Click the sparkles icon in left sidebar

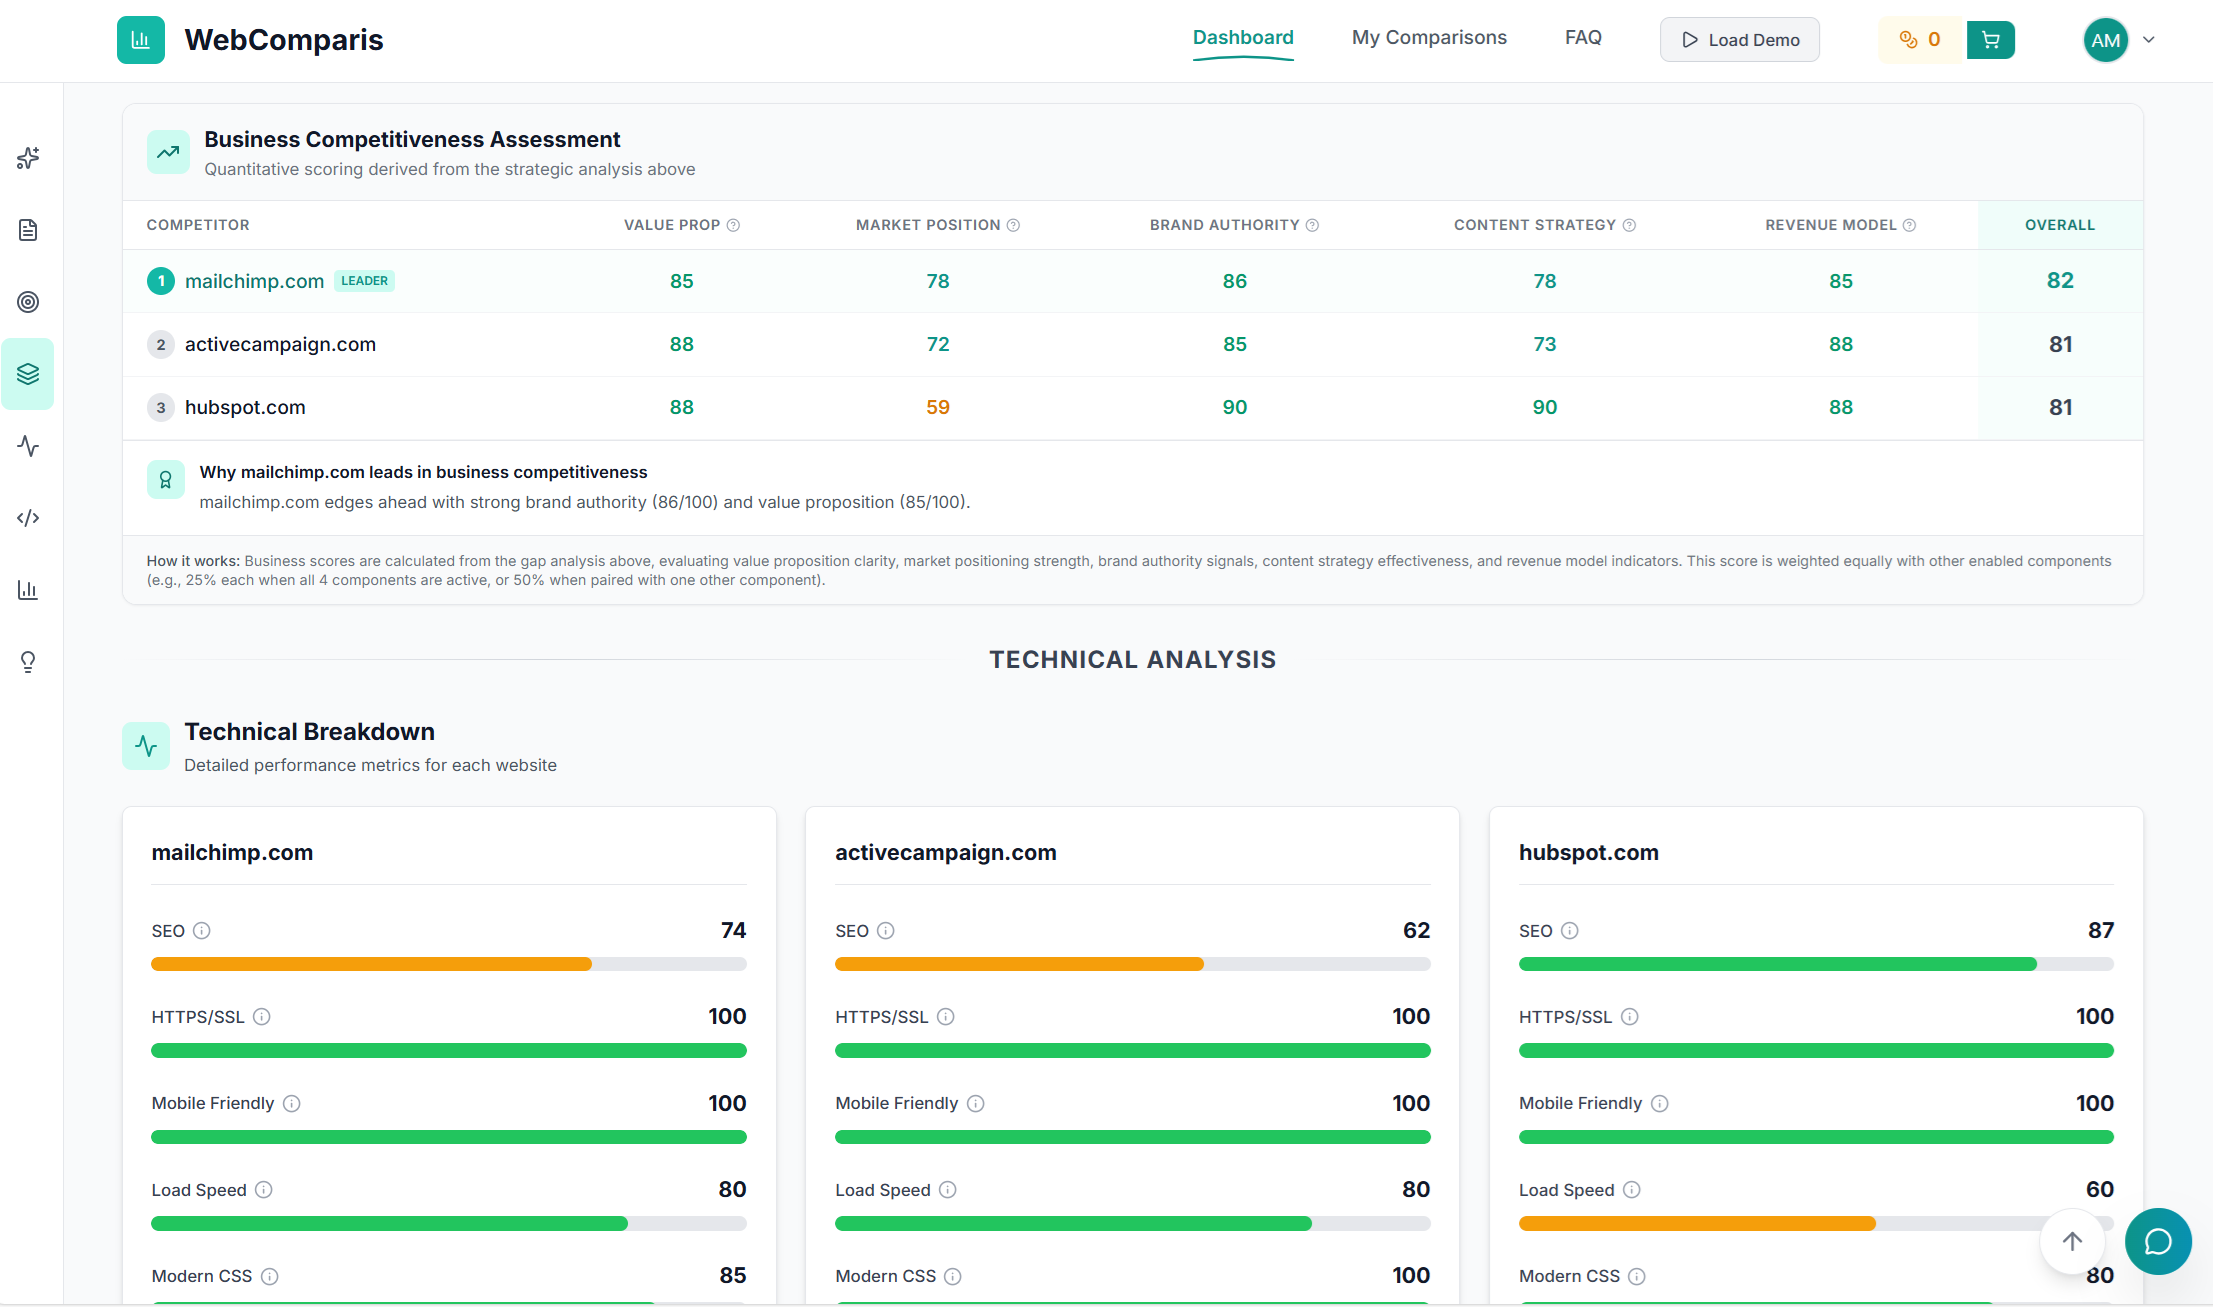tap(28, 158)
